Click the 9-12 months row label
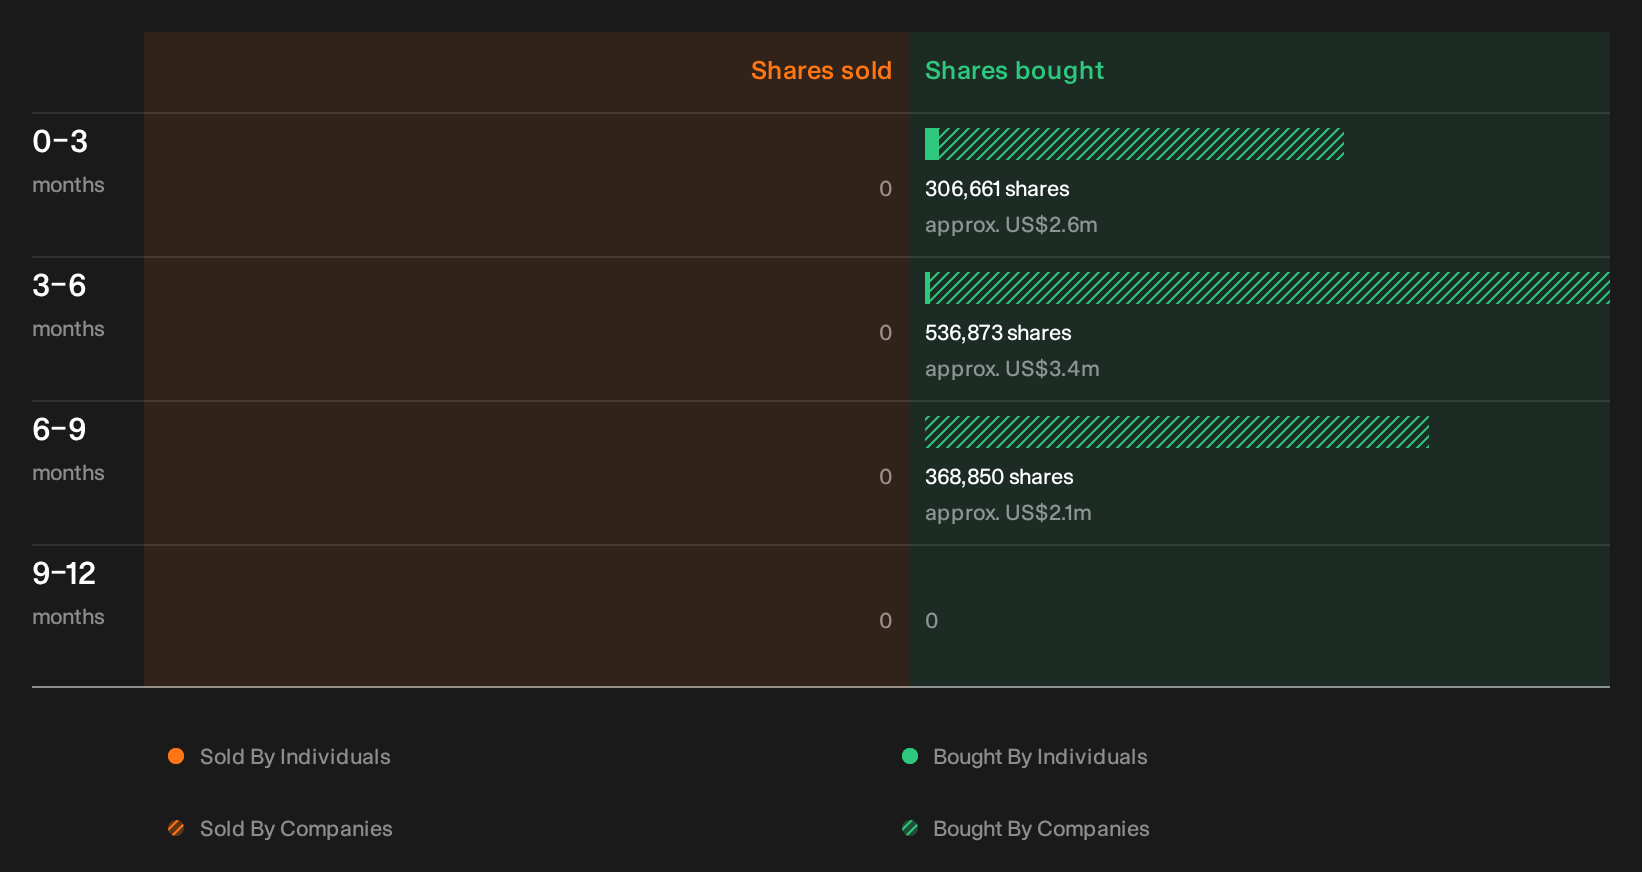Image resolution: width=1642 pixels, height=872 pixels. click(x=68, y=592)
